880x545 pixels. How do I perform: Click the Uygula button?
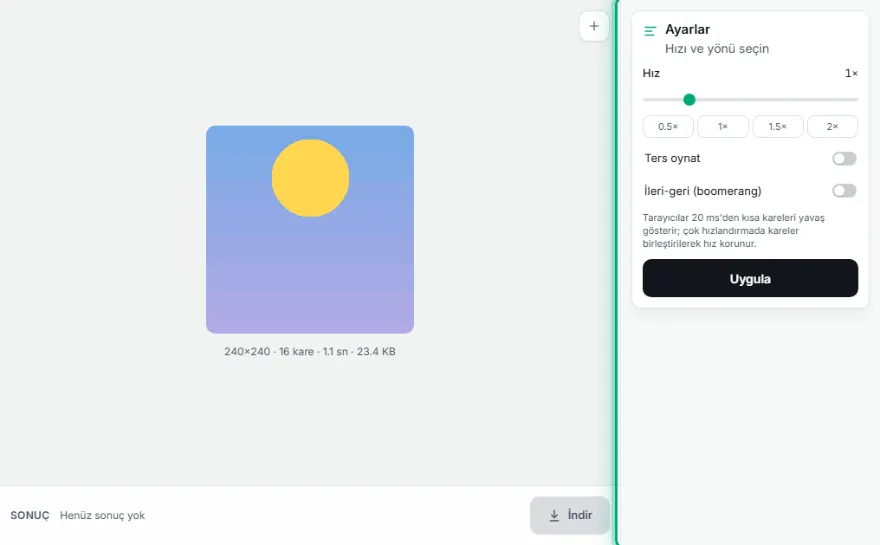pos(750,278)
